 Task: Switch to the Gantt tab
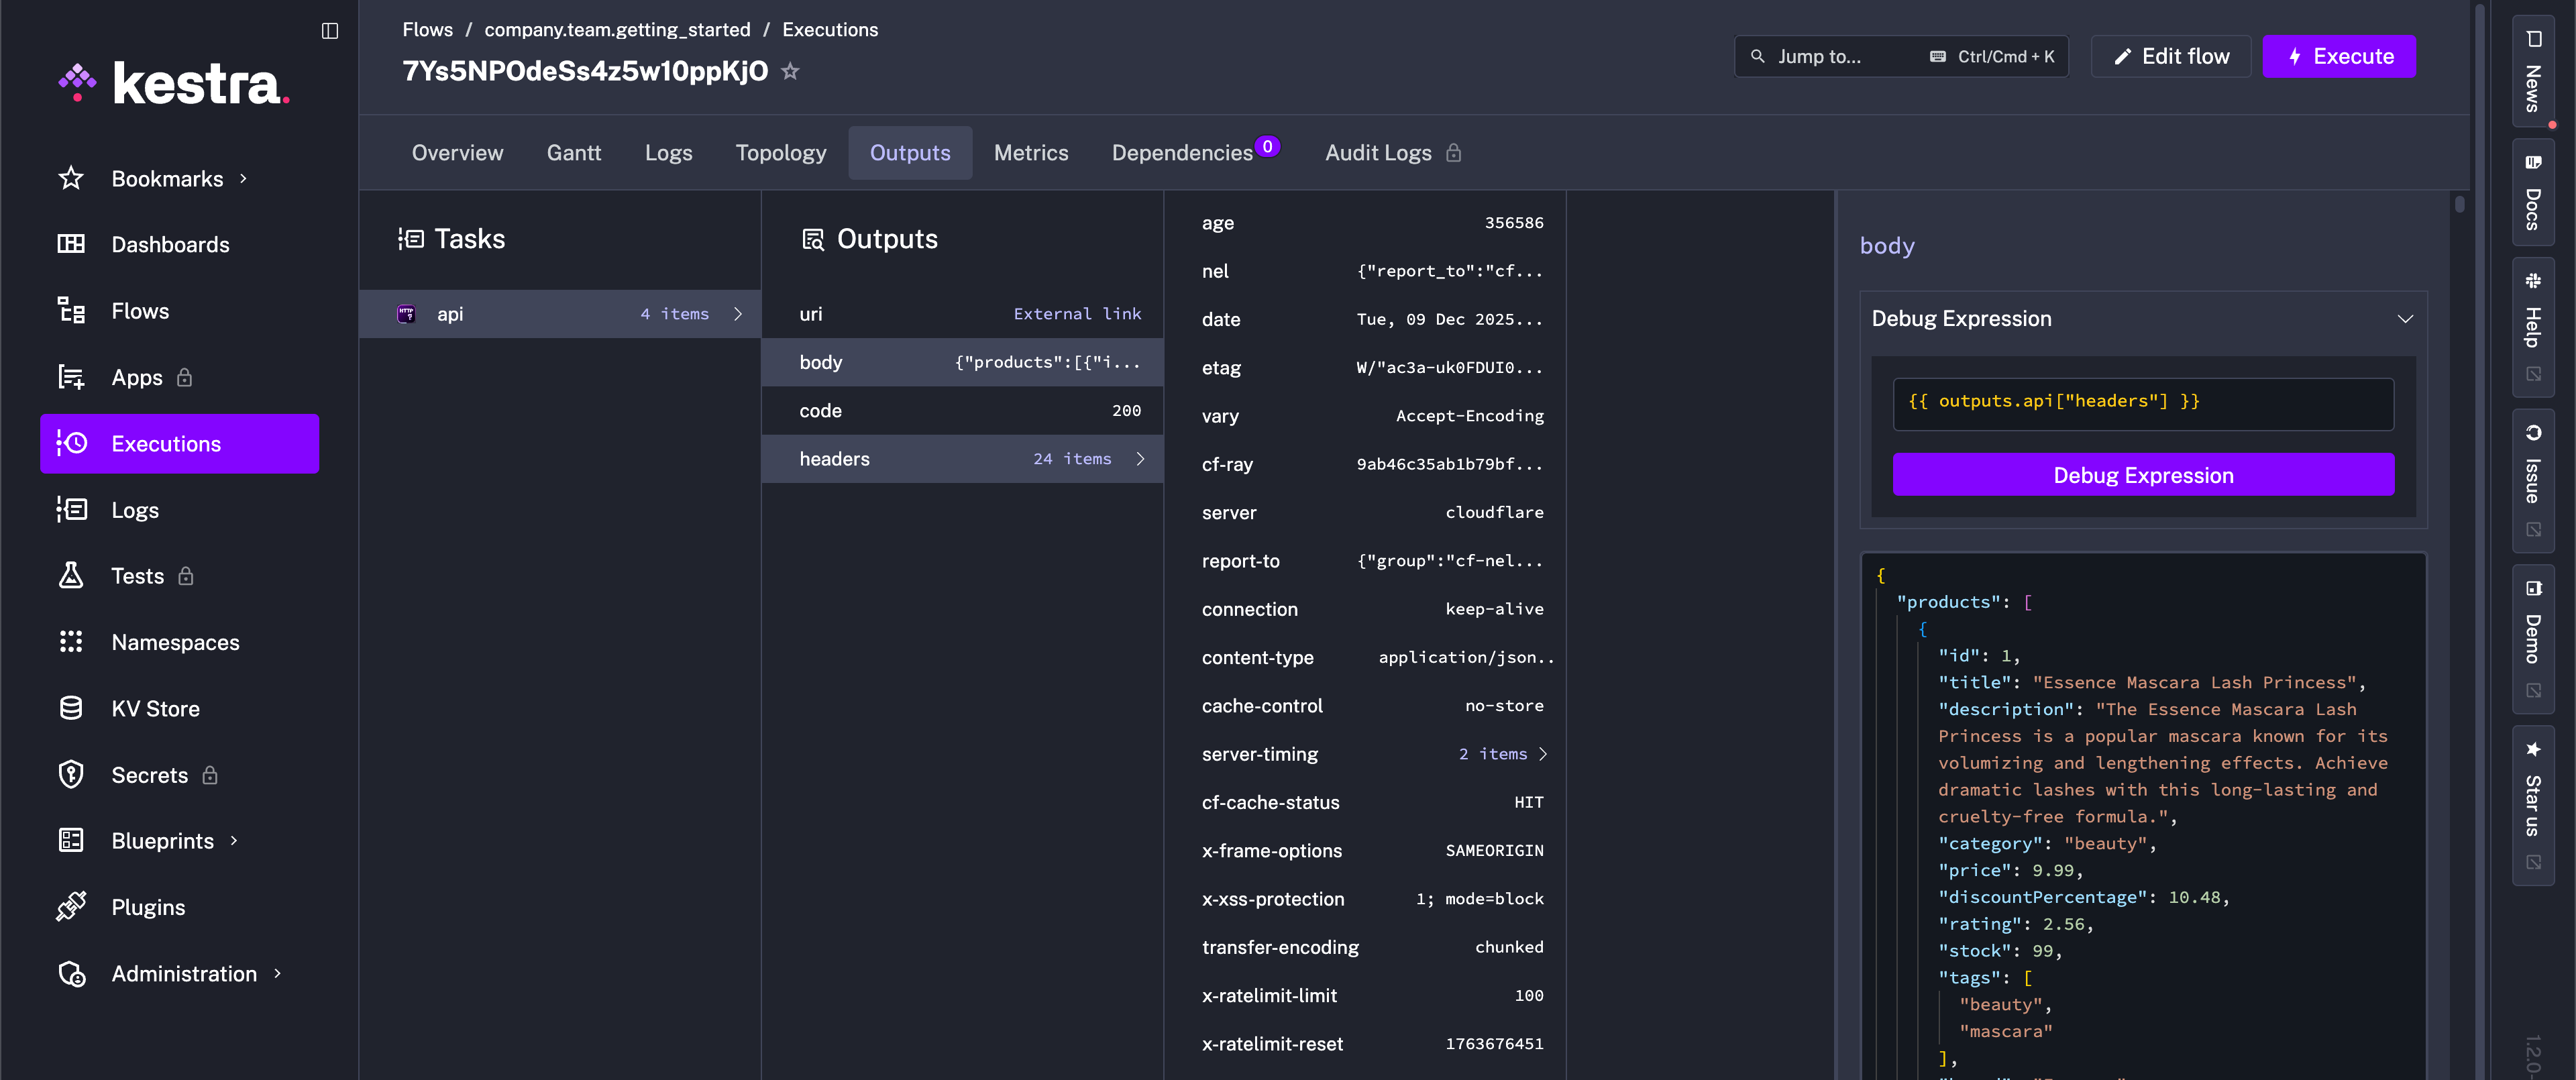click(x=573, y=153)
